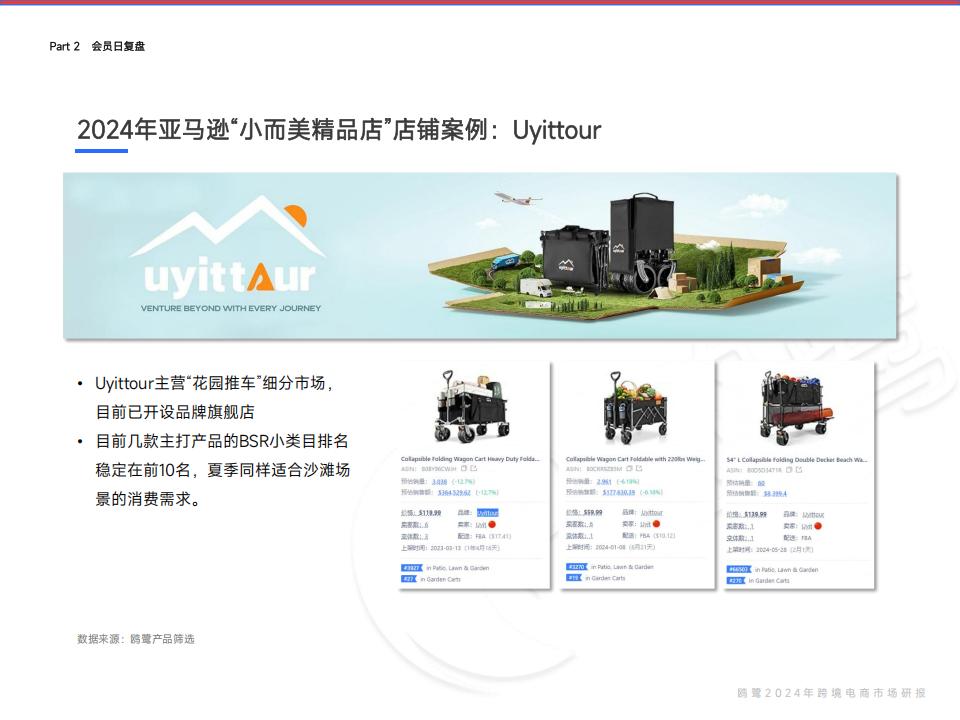This screenshot has height=720, width=960.
Task: Open Collapsible Wagon Cart Foldable with 220lbs title
Action: [x=636, y=459]
